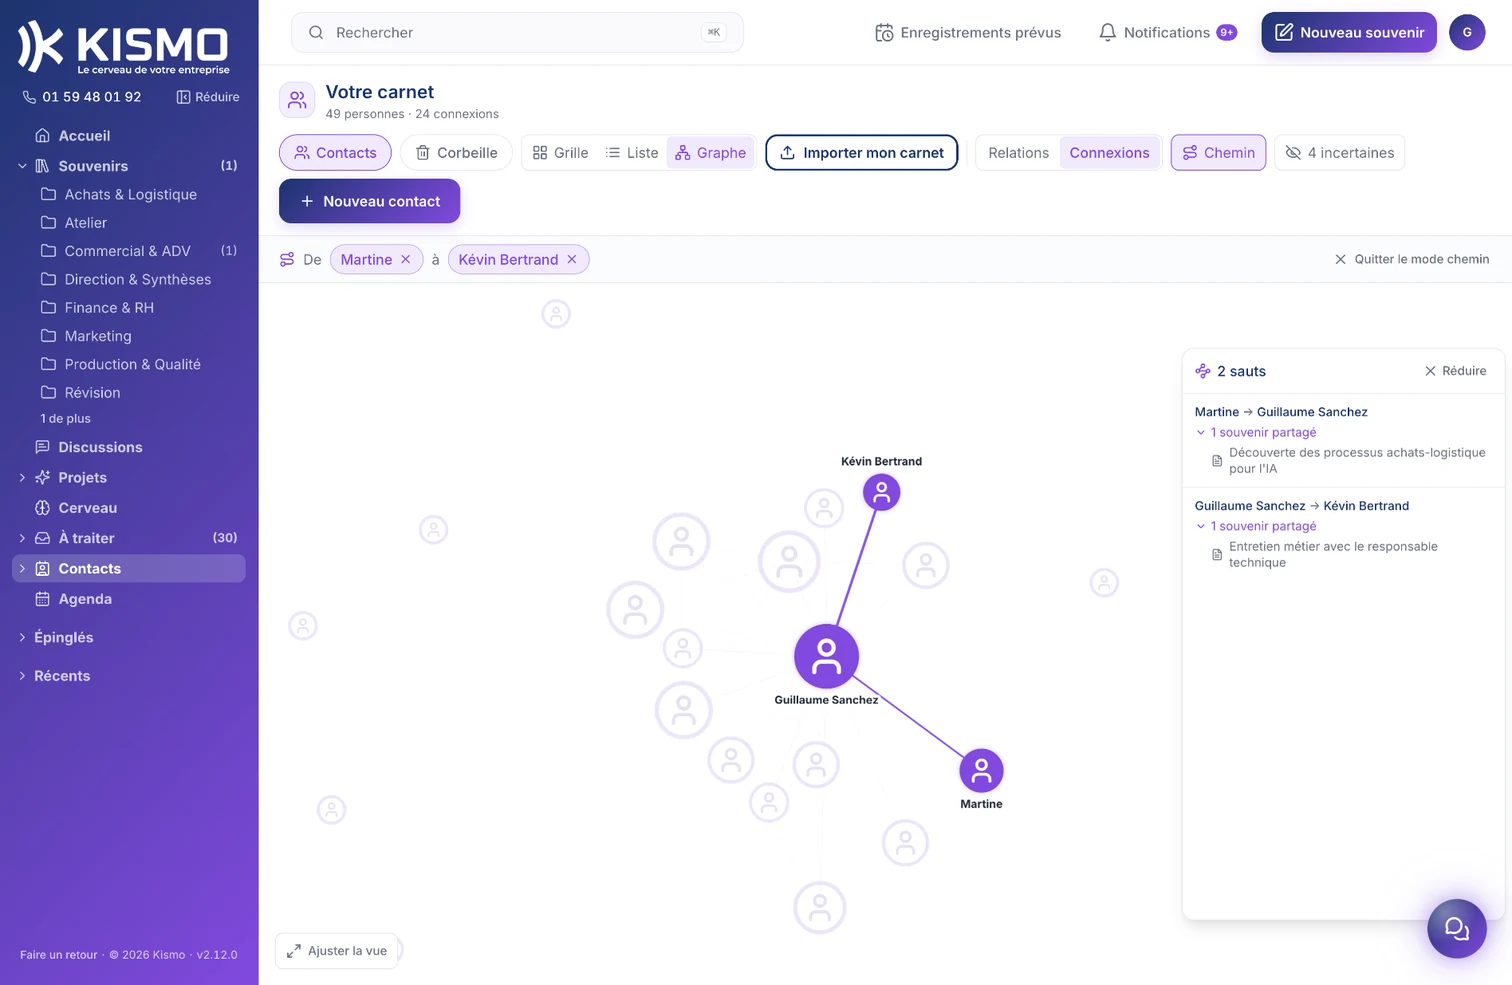The height and width of the screenshot is (985, 1512).
Task: Open the Achats & Logistique folder
Action: click(130, 194)
